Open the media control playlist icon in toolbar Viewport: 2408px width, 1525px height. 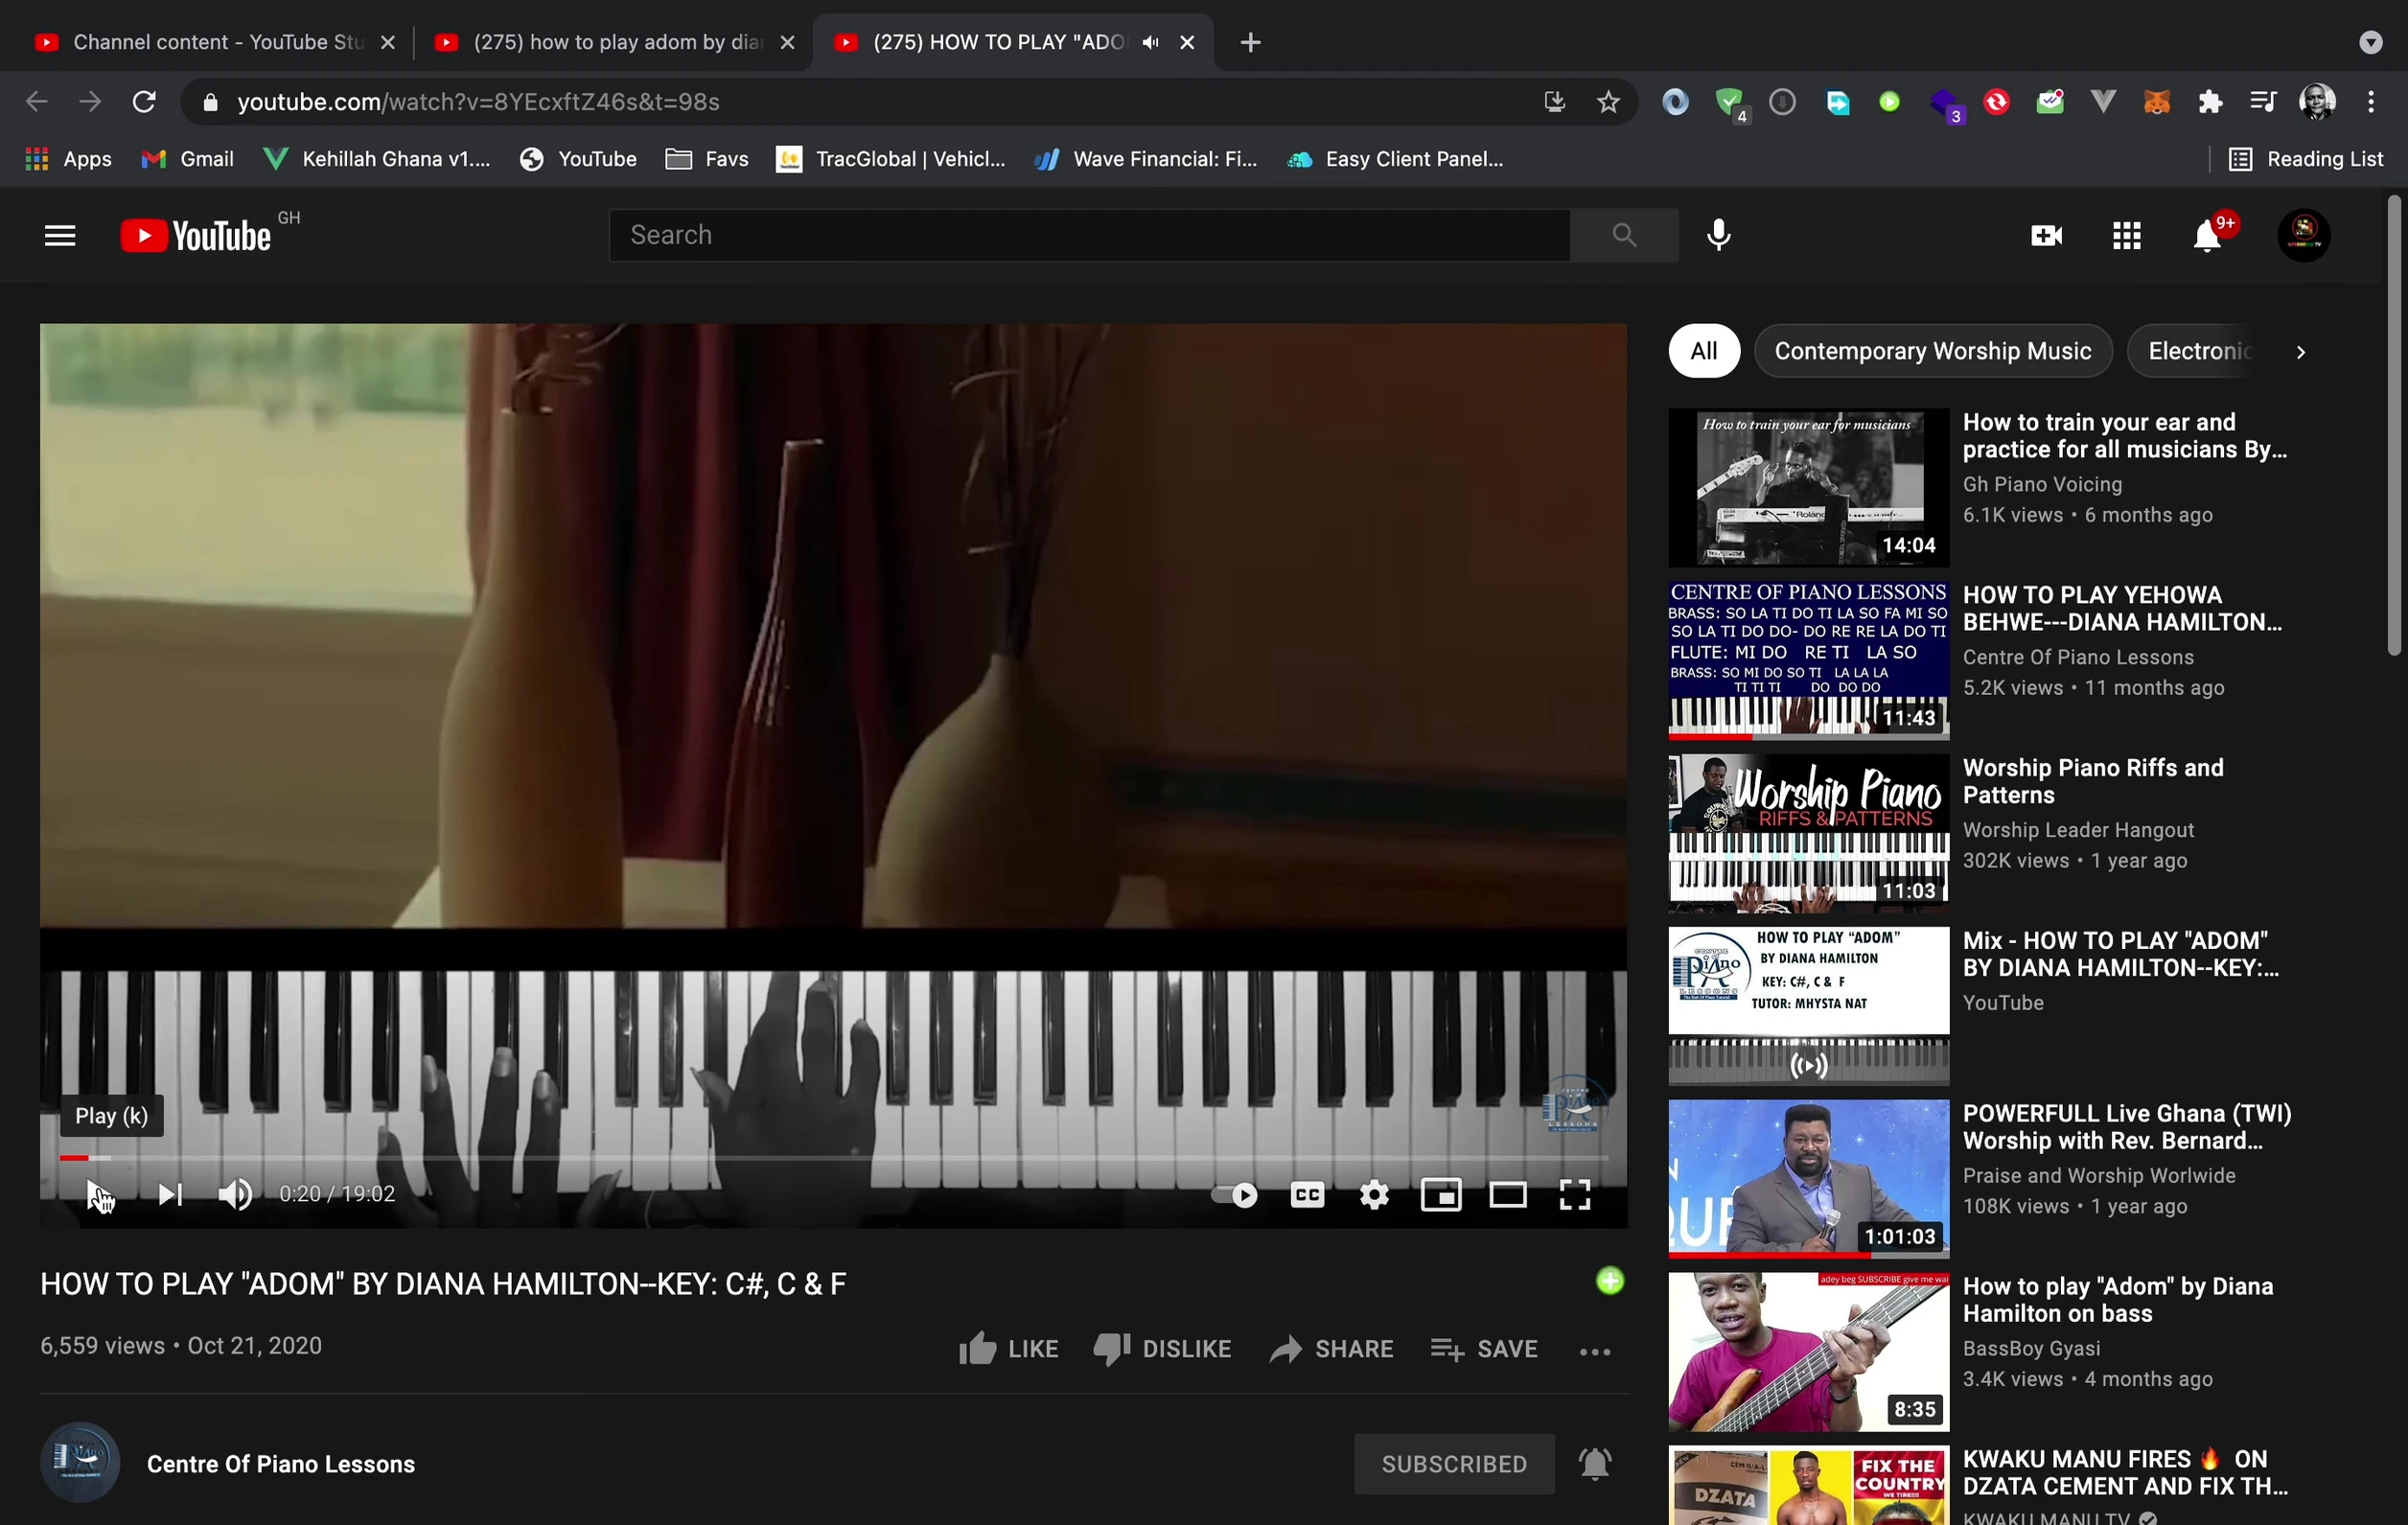pos(2262,101)
